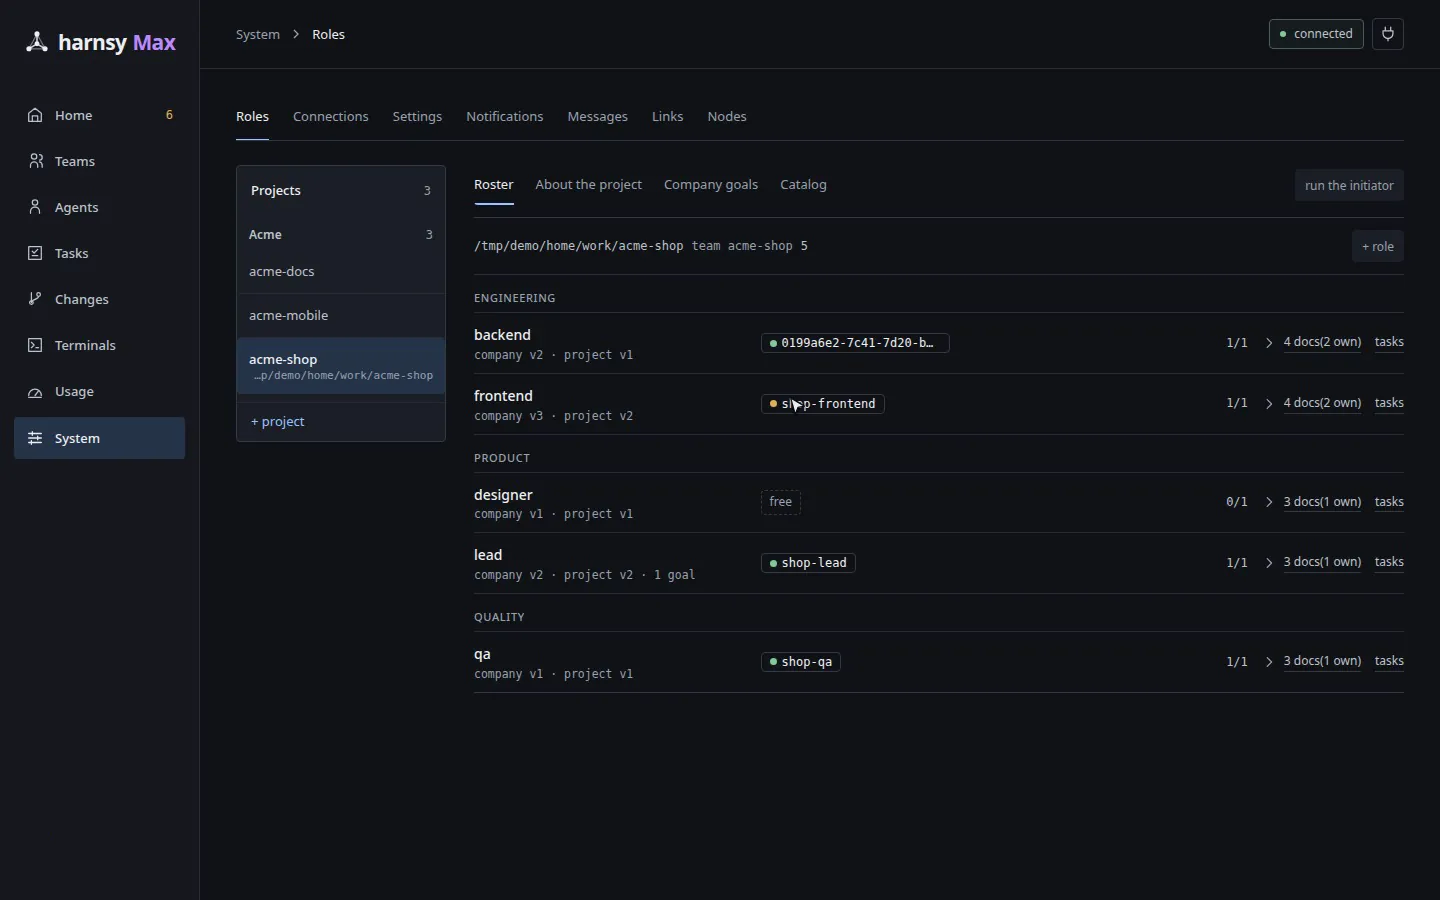The width and height of the screenshot is (1440, 900).
Task: Show the About the project tab
Action: (589, 185)
